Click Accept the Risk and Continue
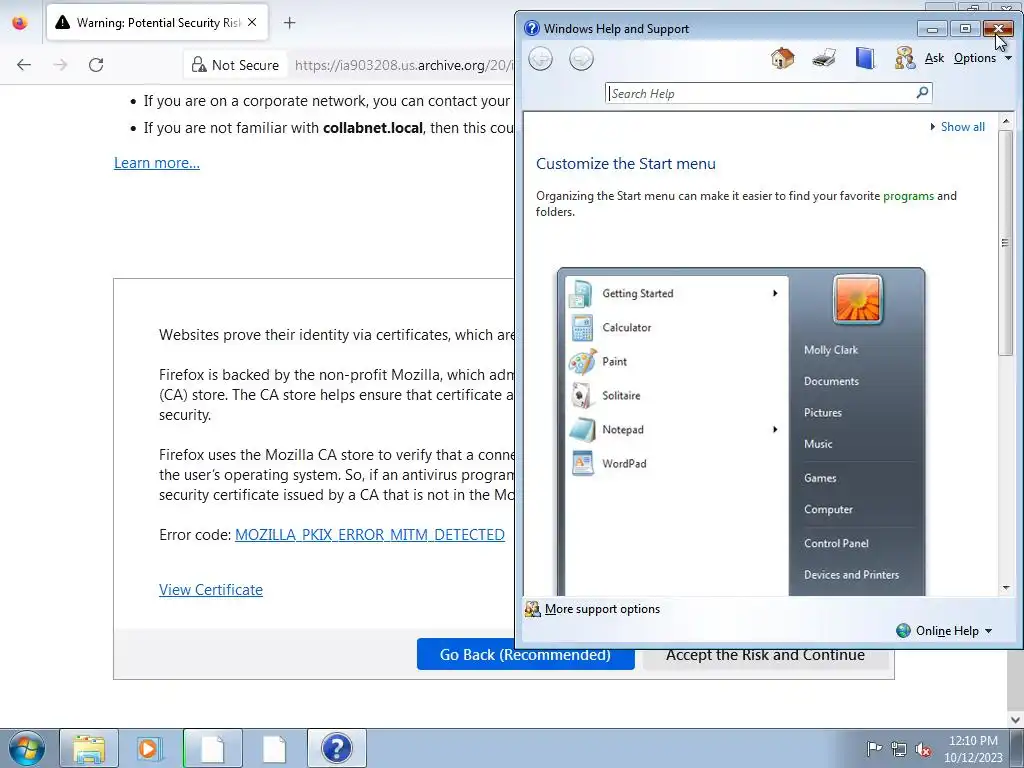This screenshot has width=1024, height=768. coord(765,655)
